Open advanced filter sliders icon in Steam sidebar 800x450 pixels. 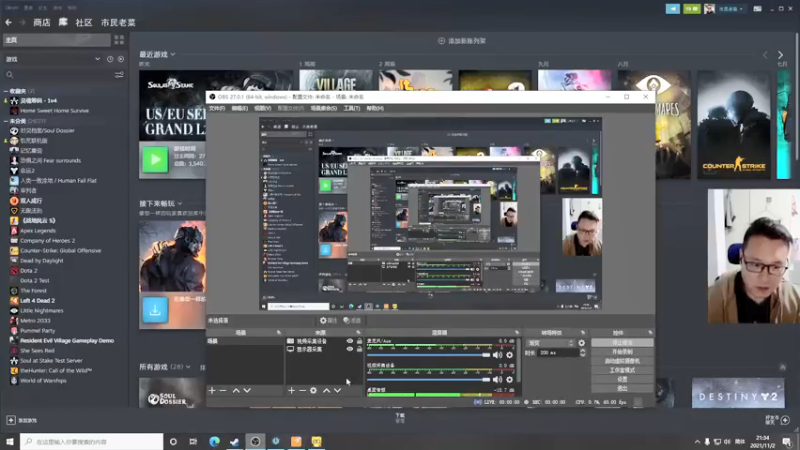click(119, 75)
